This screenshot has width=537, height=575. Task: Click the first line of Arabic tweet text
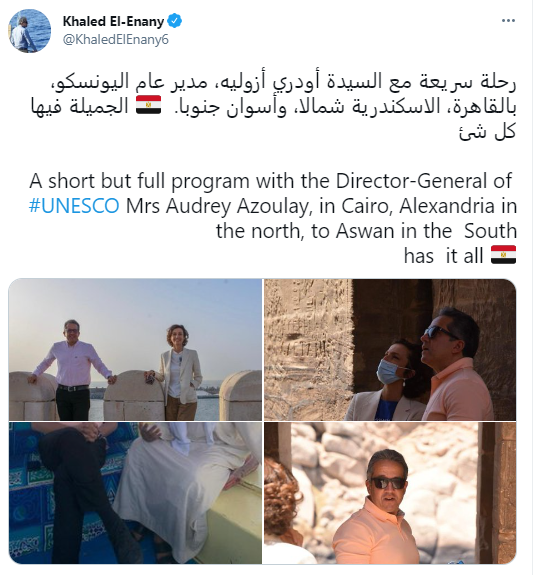click(283, 81)
